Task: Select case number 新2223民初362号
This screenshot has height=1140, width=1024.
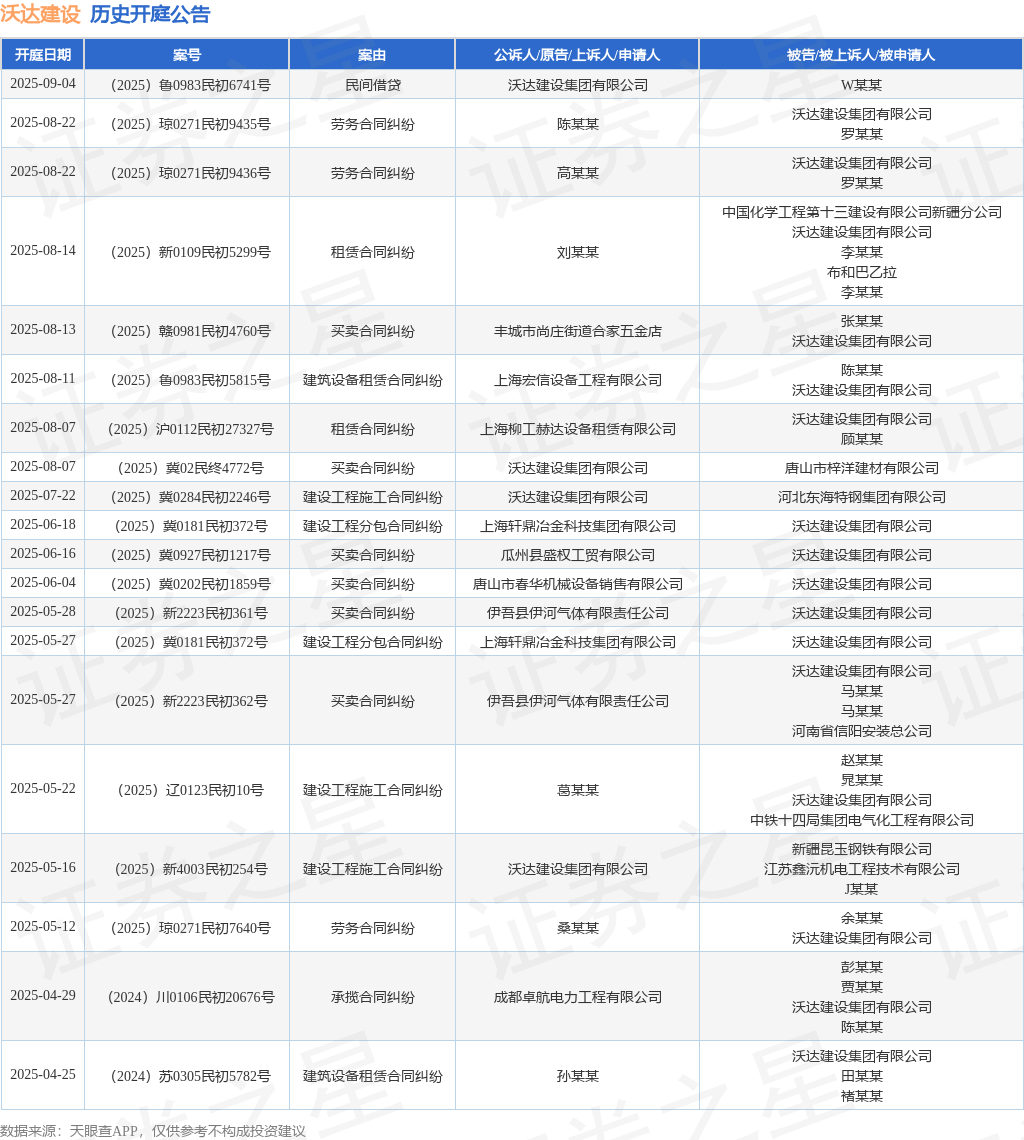Action: 191,702
